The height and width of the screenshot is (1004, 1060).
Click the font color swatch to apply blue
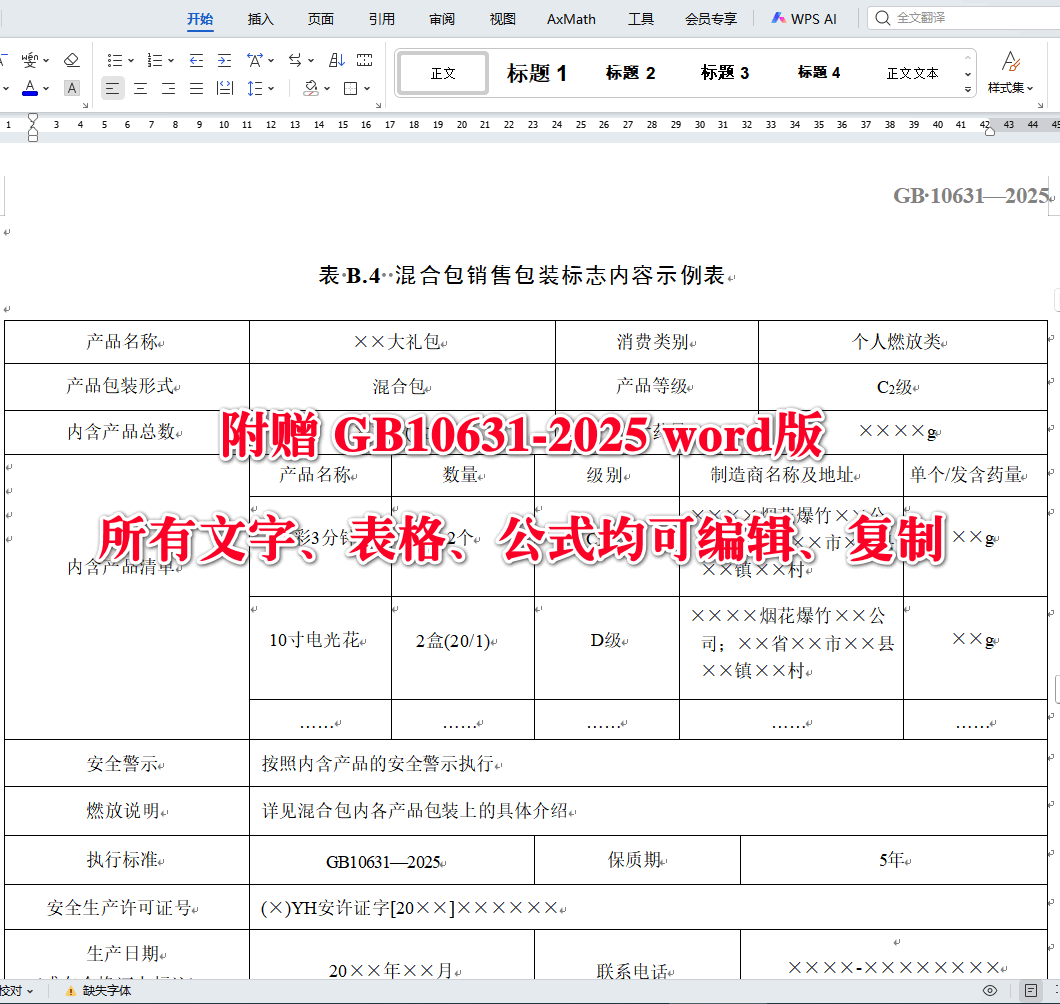tap(29, 86)
